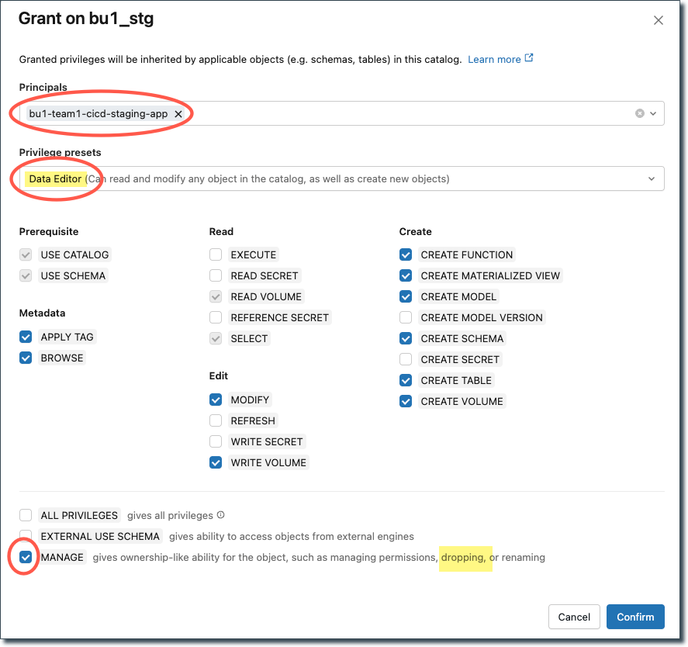The height and width of the screenshot is (647, 688).
Task: Click the info icon beside ALL PRIVILEGES
Action: click(x=221, y=516)
